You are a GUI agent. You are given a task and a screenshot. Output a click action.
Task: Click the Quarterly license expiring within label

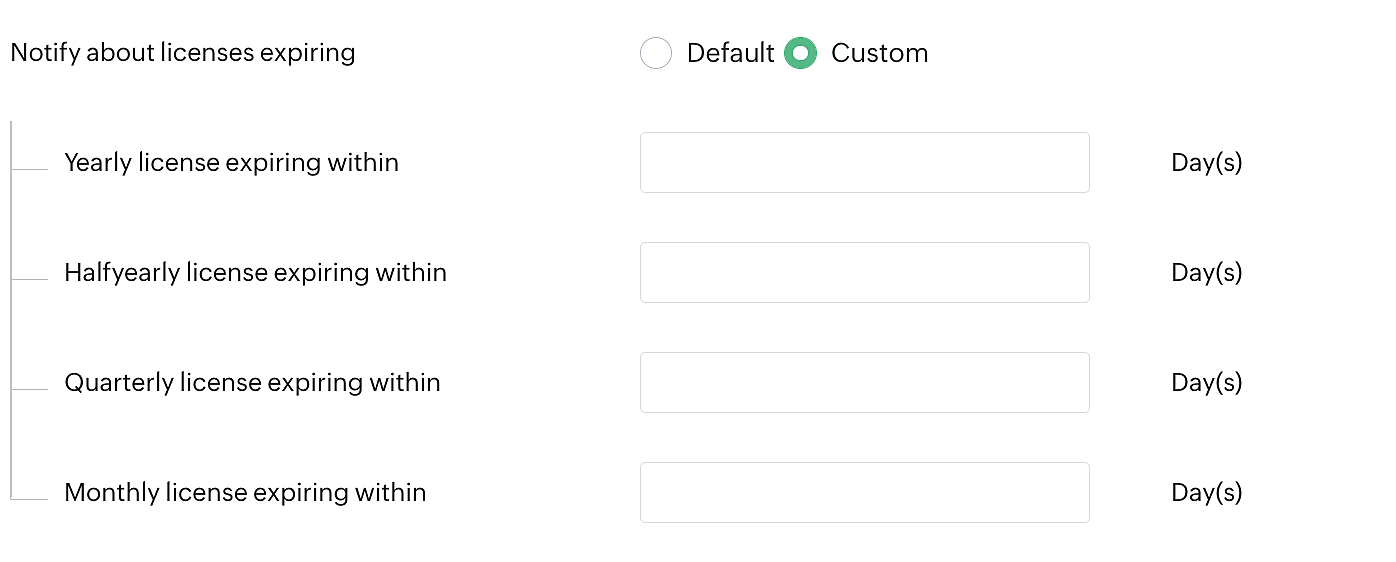252,382
